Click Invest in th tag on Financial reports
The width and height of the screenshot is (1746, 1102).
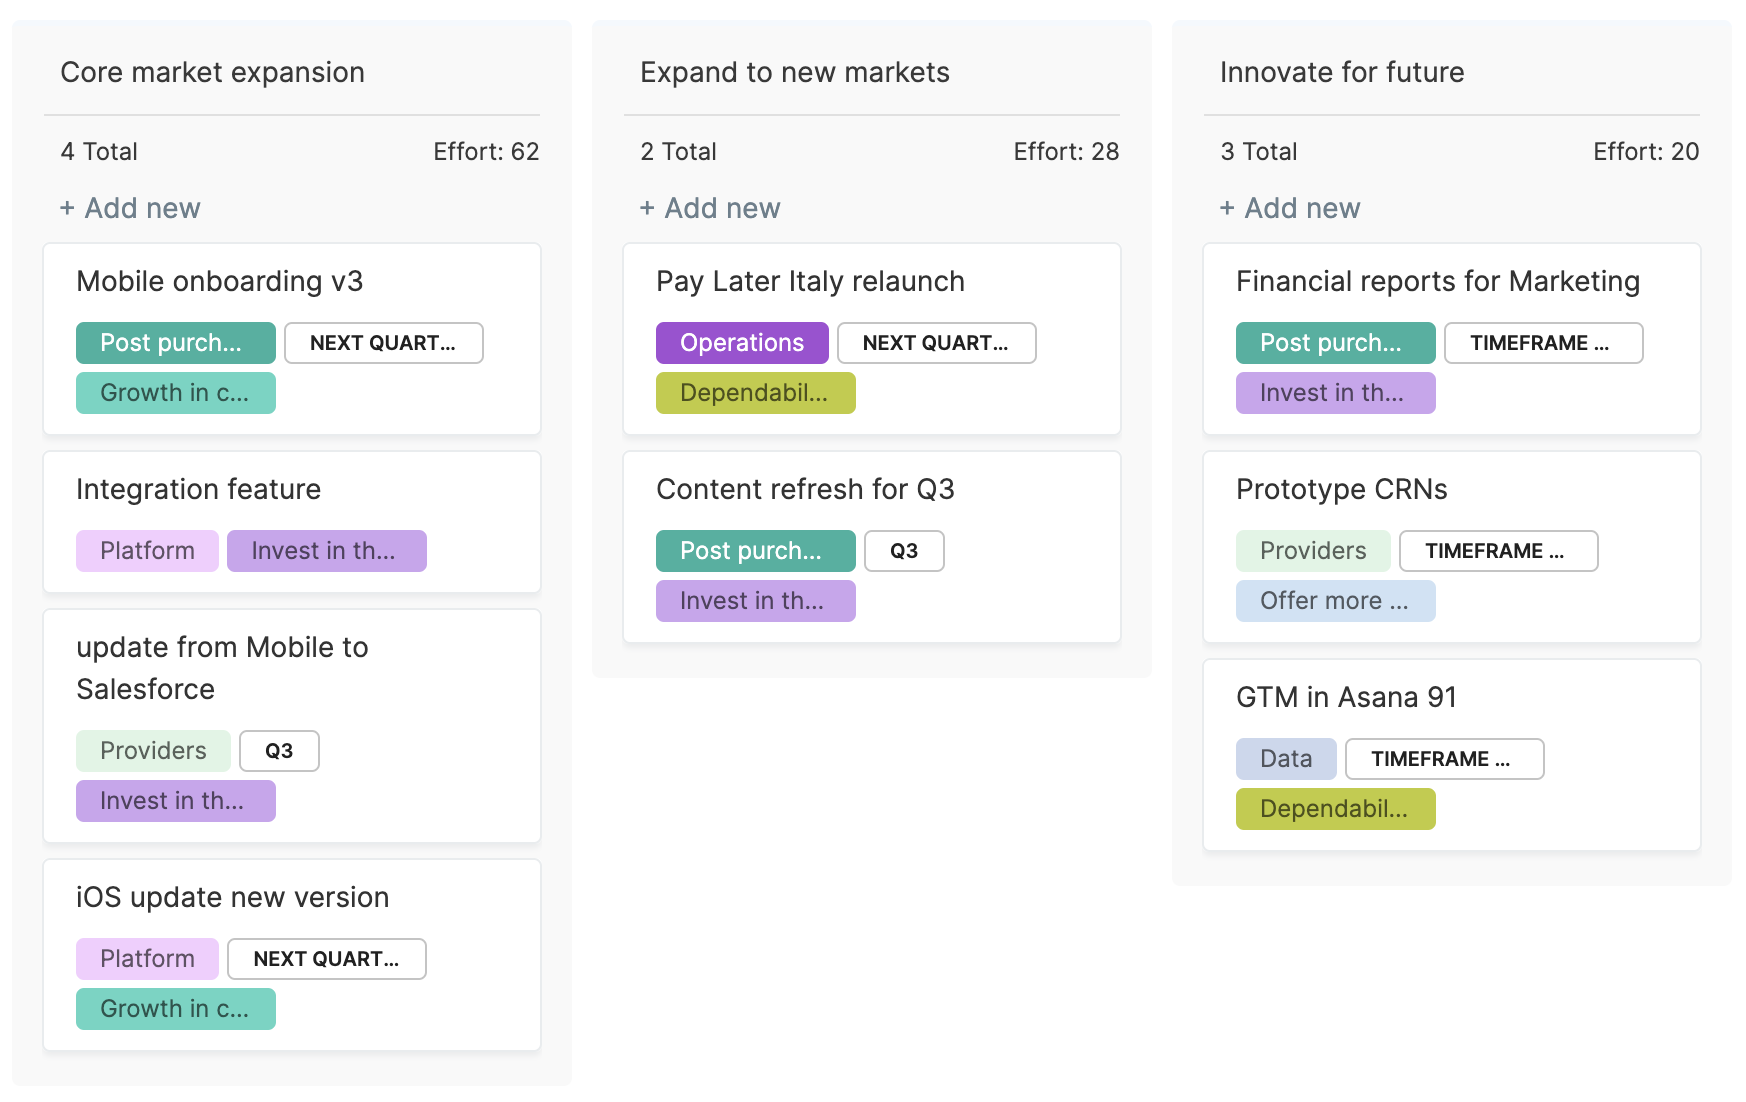1336,393
